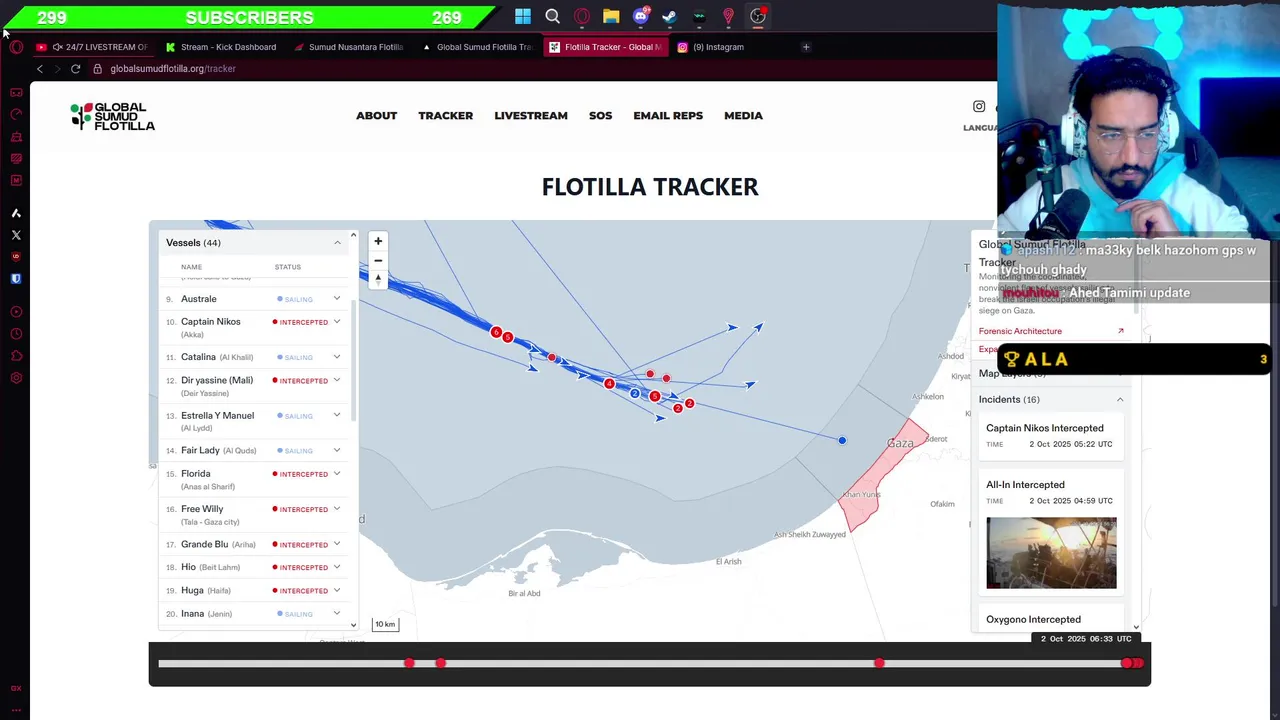
Task: Open the GX Corner gamepad icon
Action: tap(16, 92)
